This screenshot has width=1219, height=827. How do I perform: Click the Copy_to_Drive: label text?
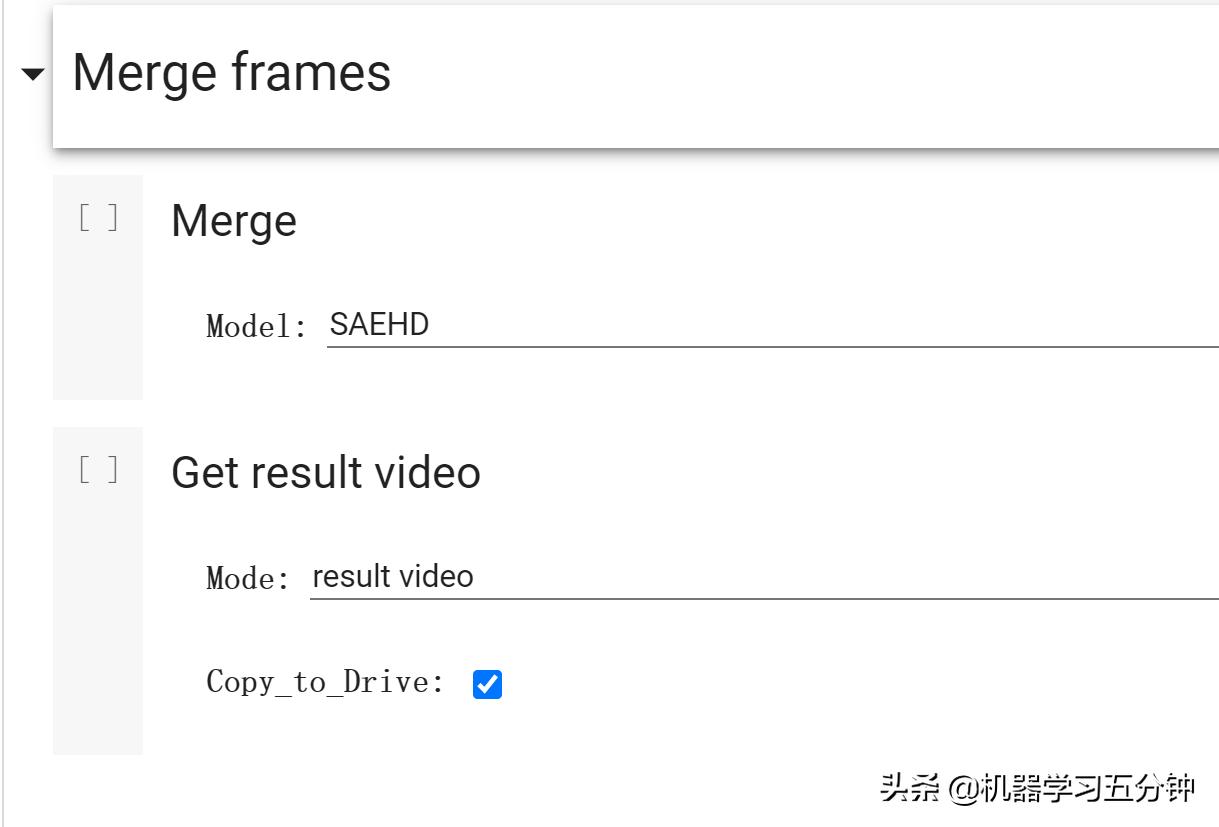coord(325,682)
